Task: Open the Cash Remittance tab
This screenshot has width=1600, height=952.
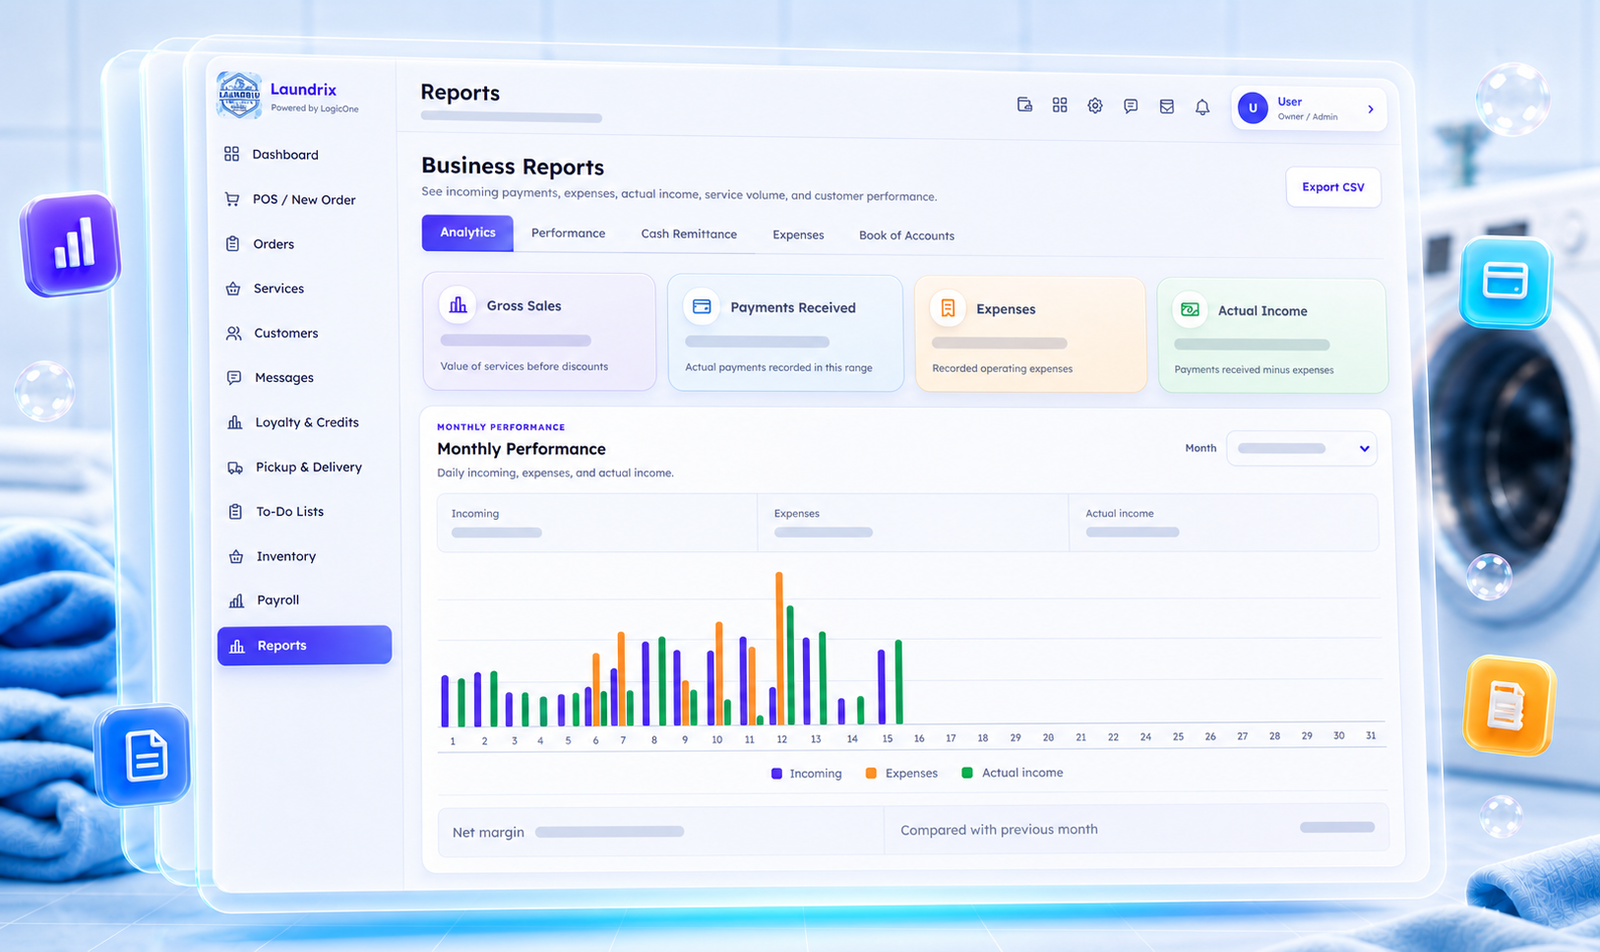Action: pos(689,234)
